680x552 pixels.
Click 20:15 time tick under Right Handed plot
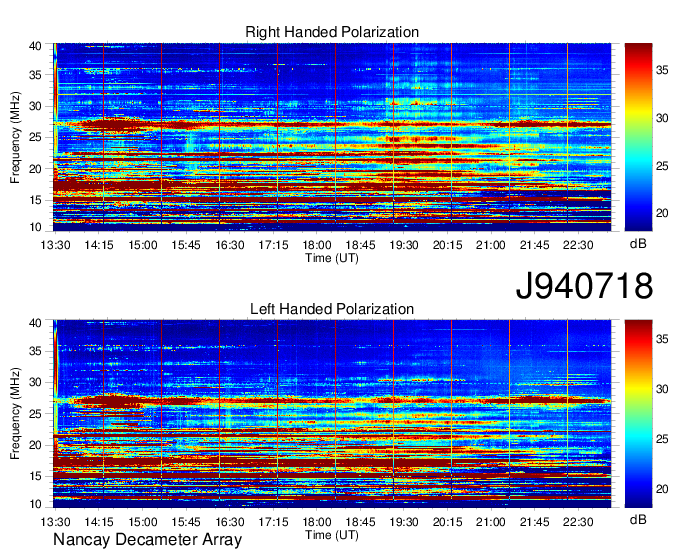(448, 245)
